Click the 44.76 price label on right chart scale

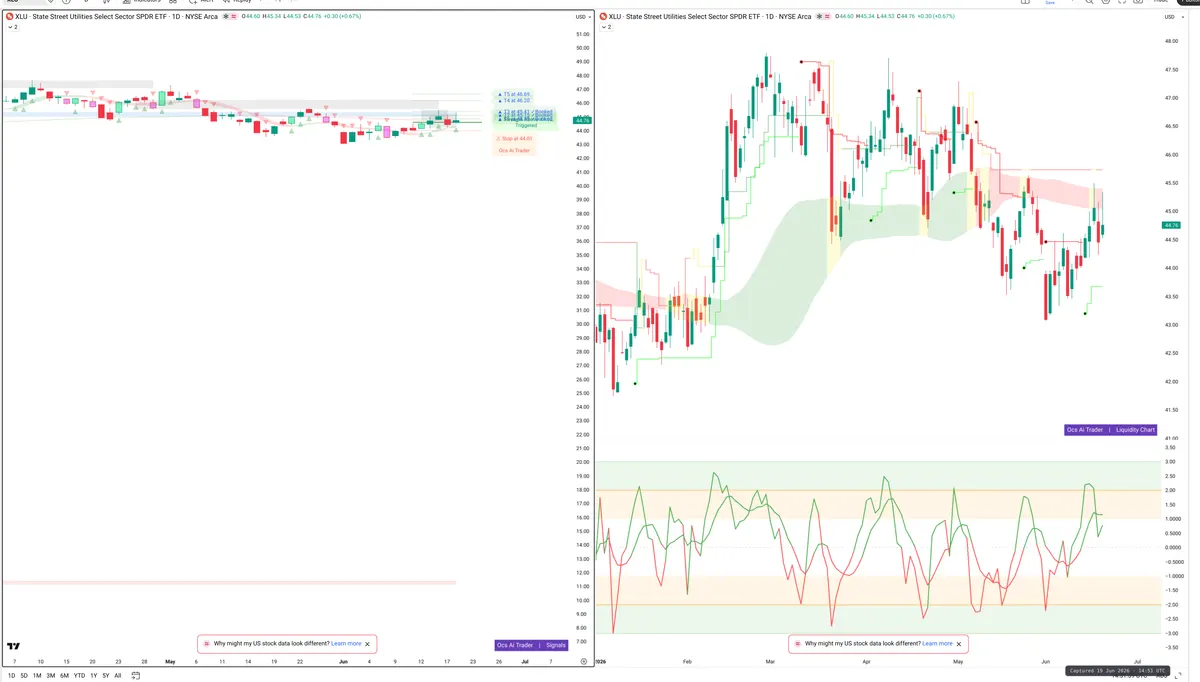pos(1171,225)
